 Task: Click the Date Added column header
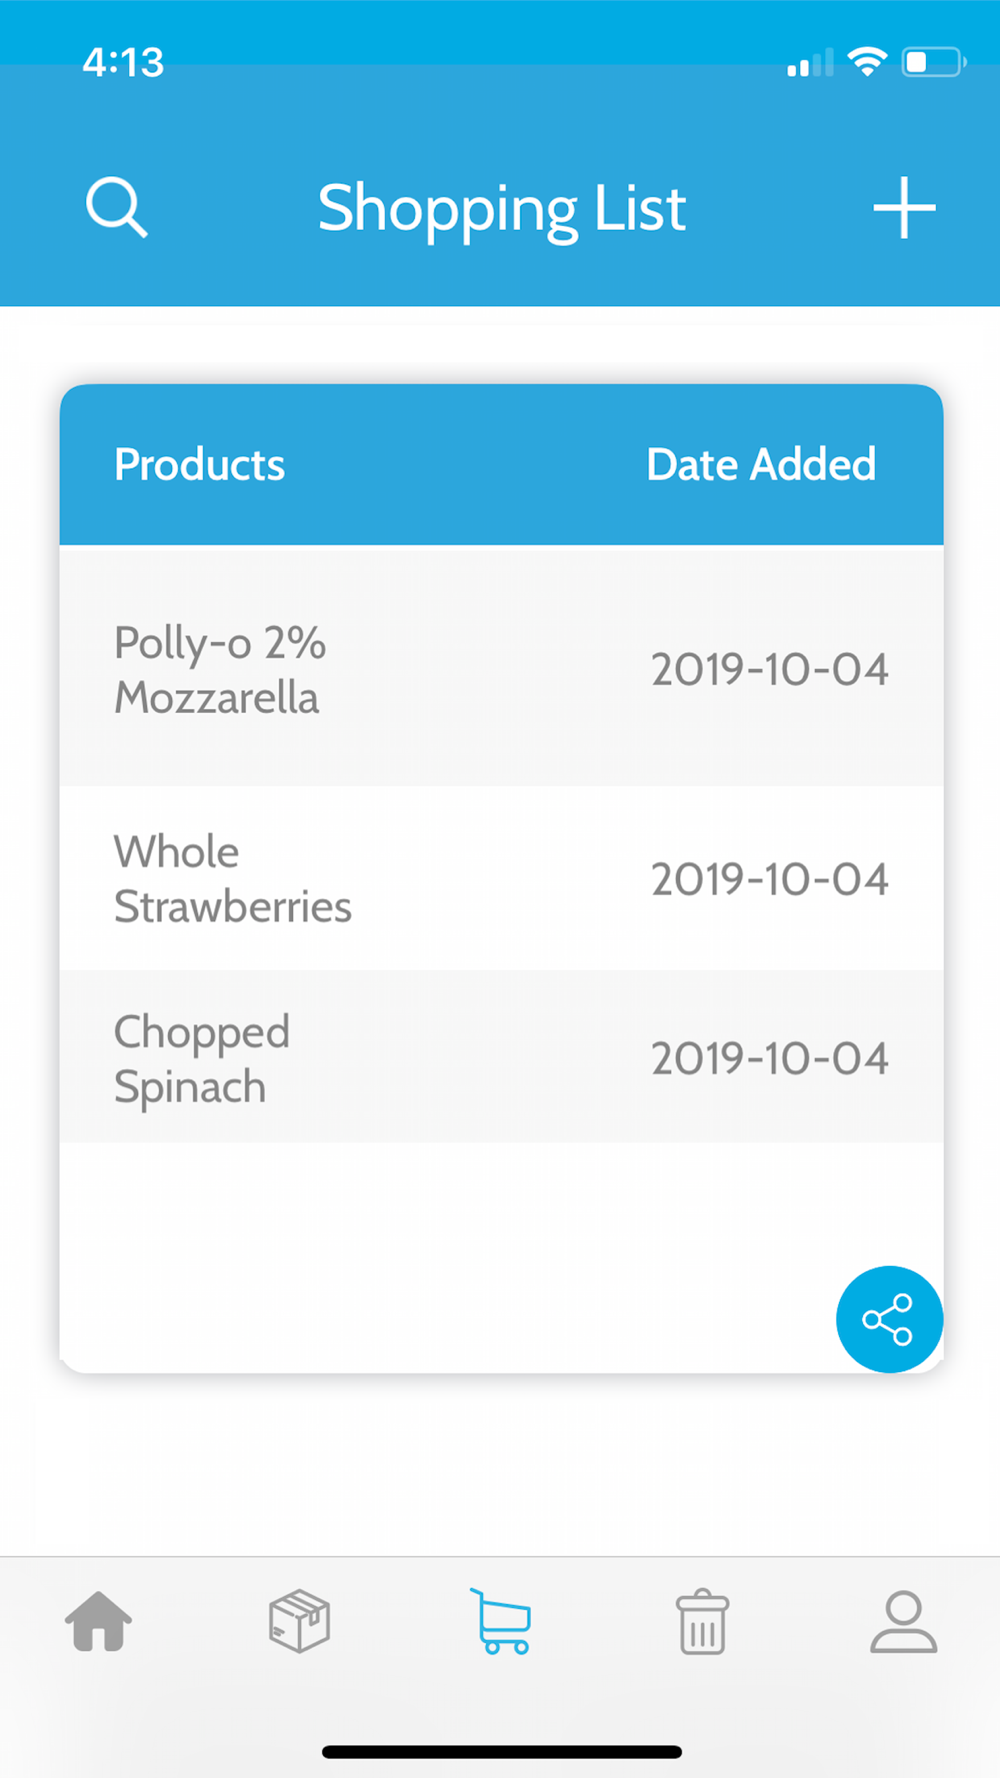click(x=761, y=464)
